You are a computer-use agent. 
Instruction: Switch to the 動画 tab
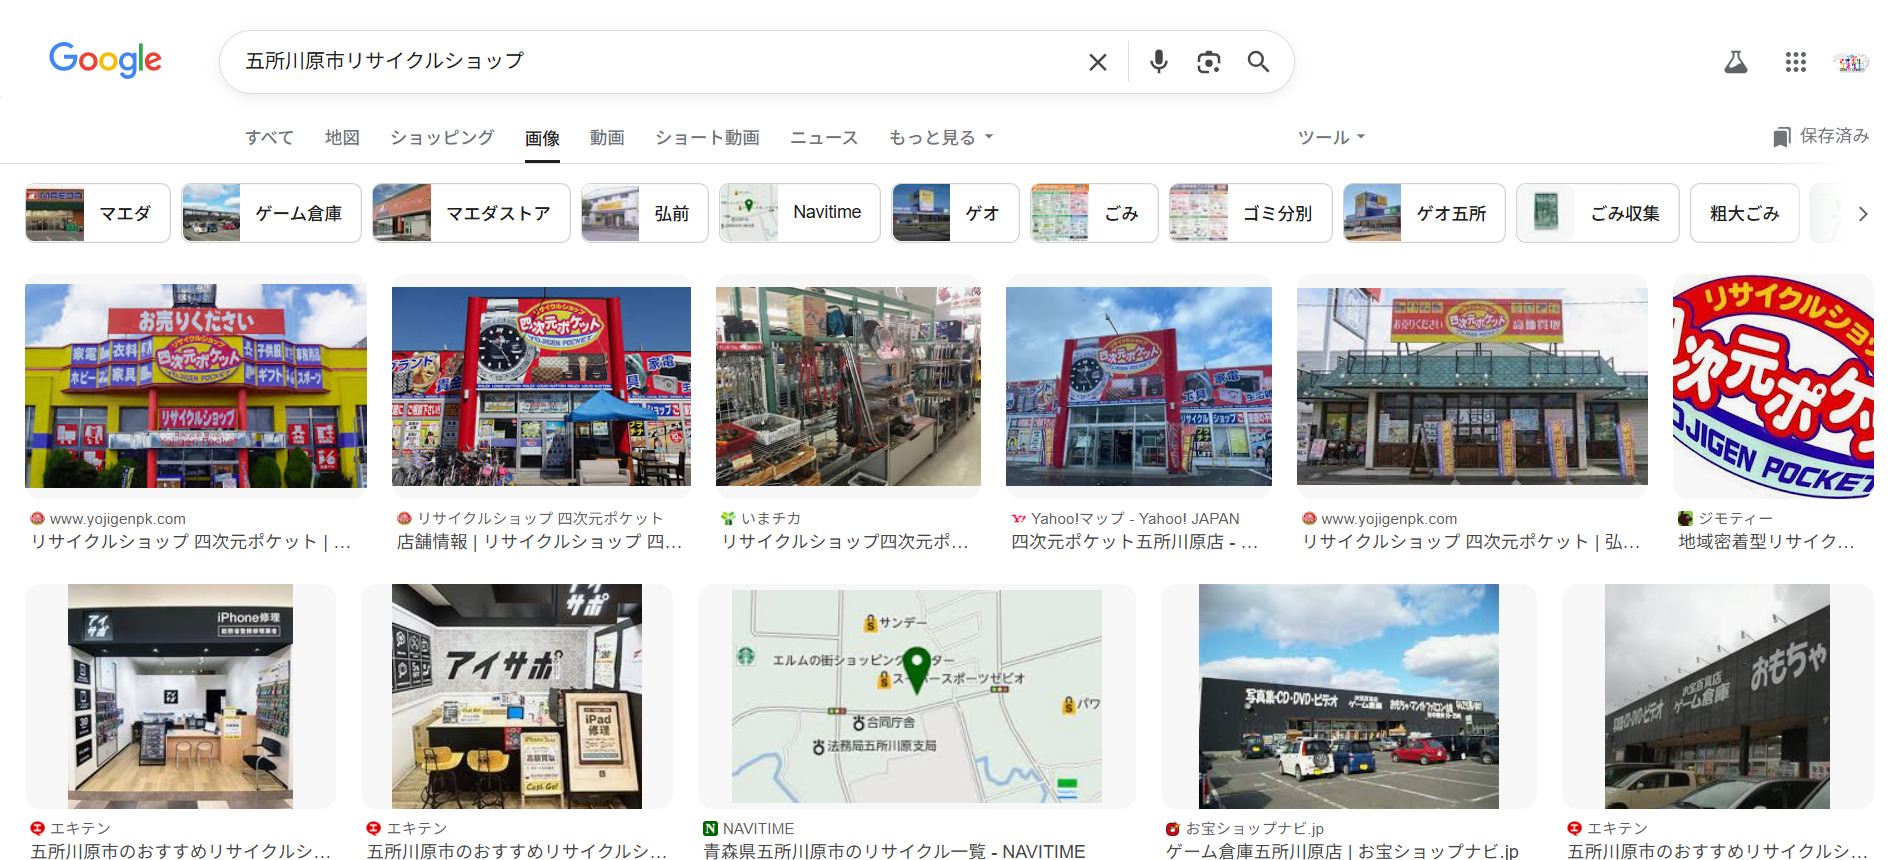[607, 137]
